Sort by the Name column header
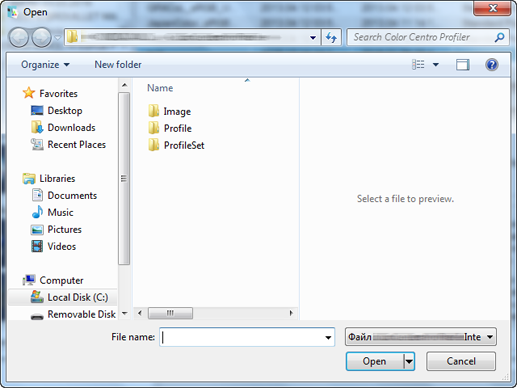The height and width of the screenshot is (388, 517). click(160, 88)
